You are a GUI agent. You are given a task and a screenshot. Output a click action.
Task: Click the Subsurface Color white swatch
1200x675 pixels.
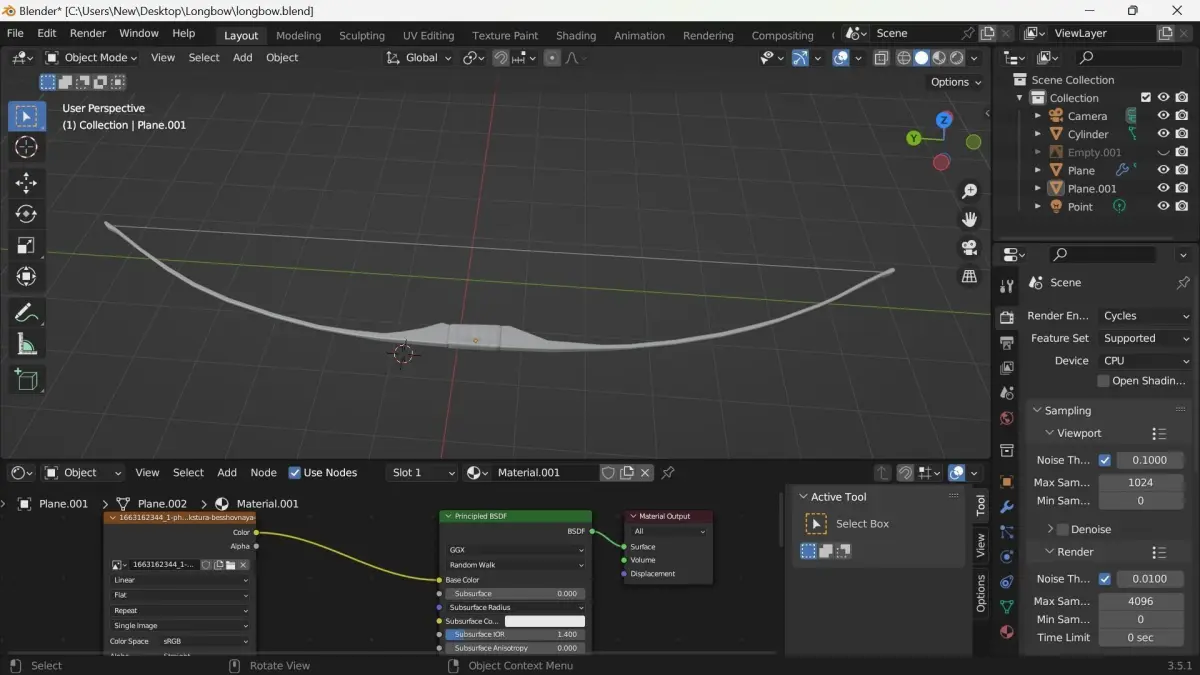pos(544,621)
